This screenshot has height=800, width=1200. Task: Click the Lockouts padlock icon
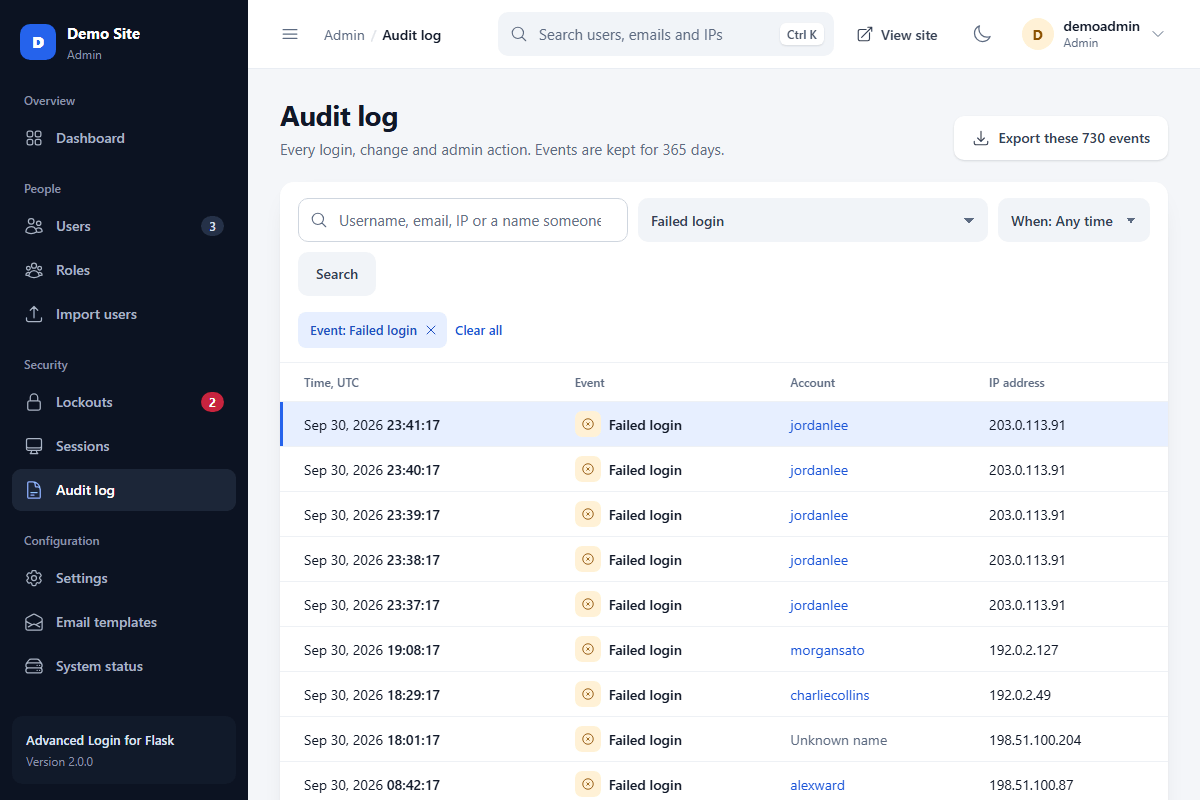pyautogui.click(x=34, y=402)
